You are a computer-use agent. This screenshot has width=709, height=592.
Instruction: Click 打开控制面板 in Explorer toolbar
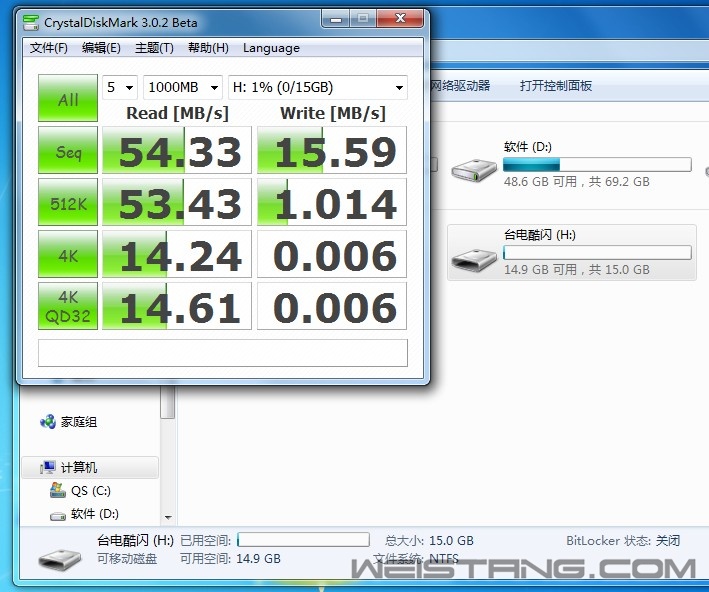(556, 86)
